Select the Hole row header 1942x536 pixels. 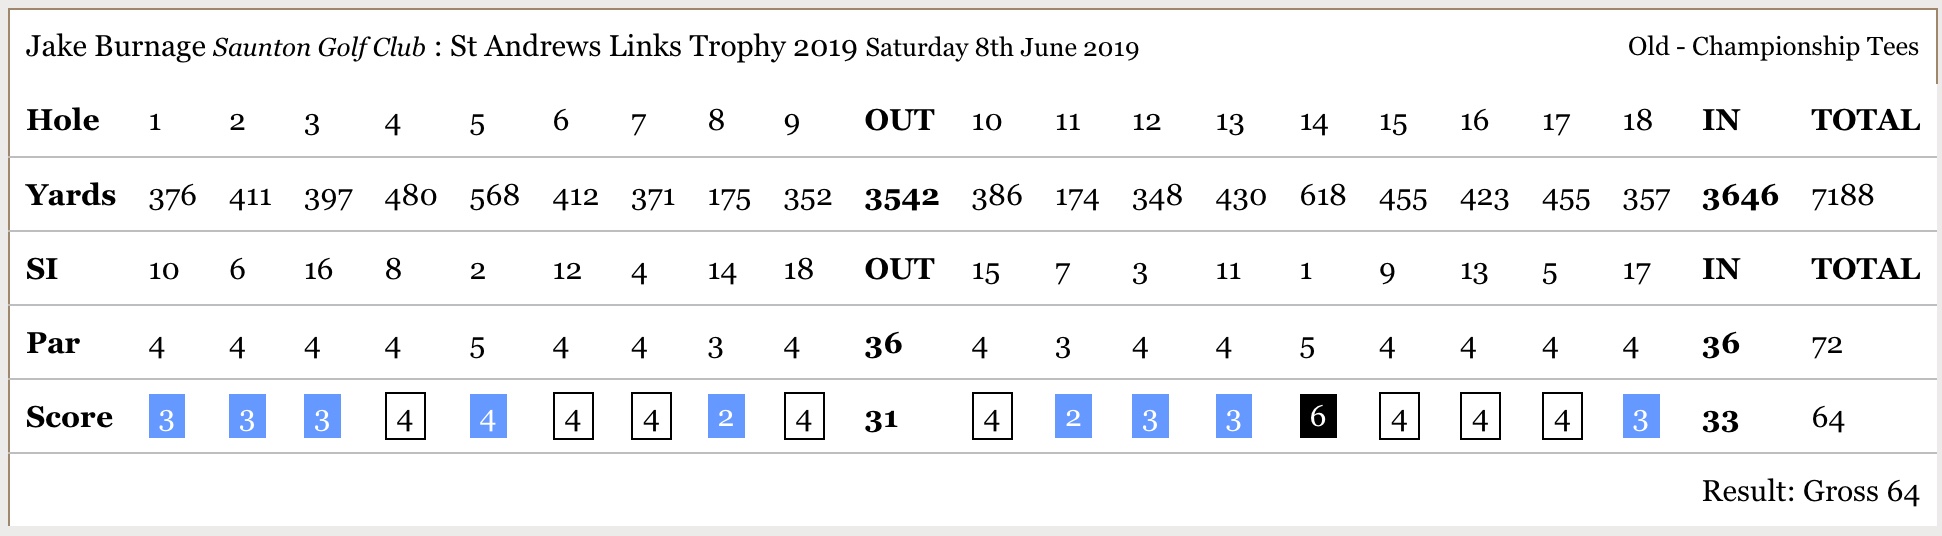63,120
